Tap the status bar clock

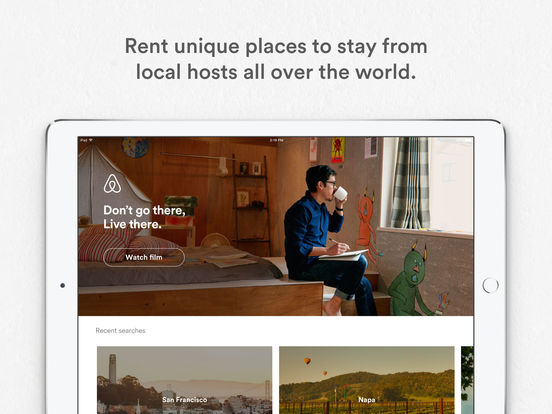point(276,140)
